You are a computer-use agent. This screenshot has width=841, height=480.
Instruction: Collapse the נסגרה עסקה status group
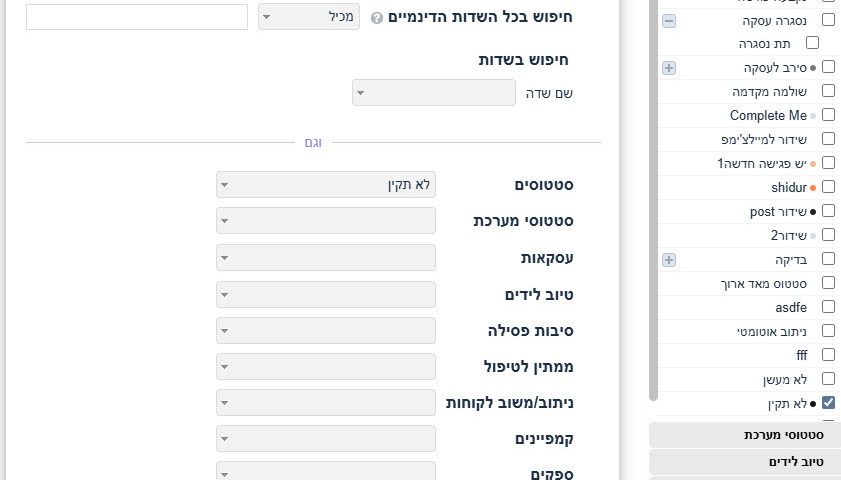669,21
